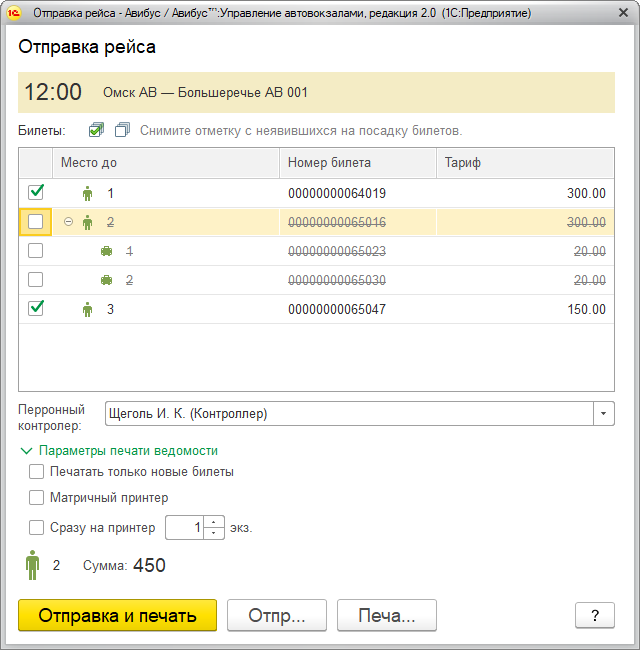Click the passenger count icon near Сумма
The image size is (640, 650).
33,566
